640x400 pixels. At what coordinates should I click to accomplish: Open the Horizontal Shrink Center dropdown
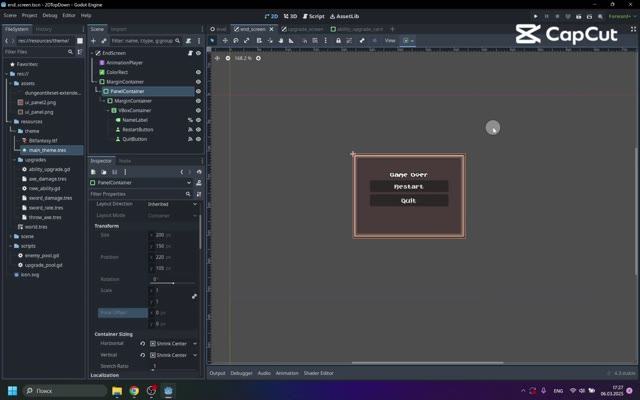(x=173, y=344)
